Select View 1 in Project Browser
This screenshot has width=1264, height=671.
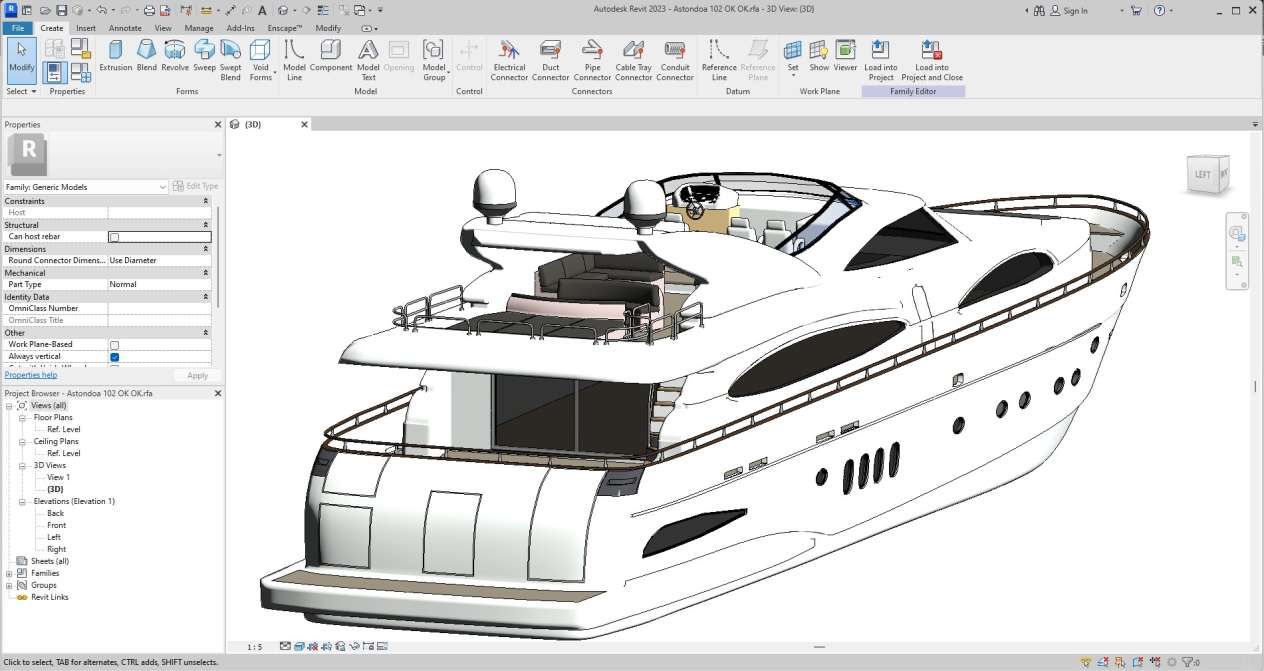pos(58,477)
